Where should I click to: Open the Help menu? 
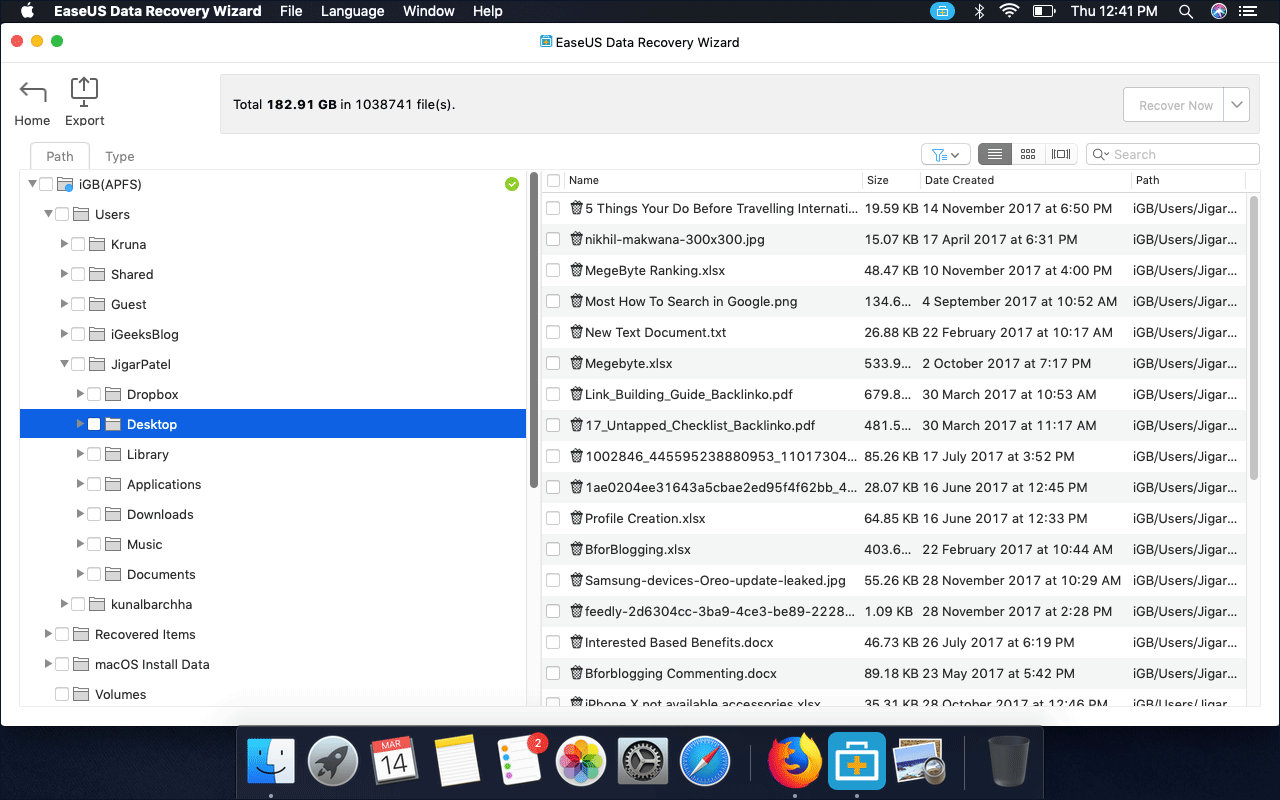[487, 11]
